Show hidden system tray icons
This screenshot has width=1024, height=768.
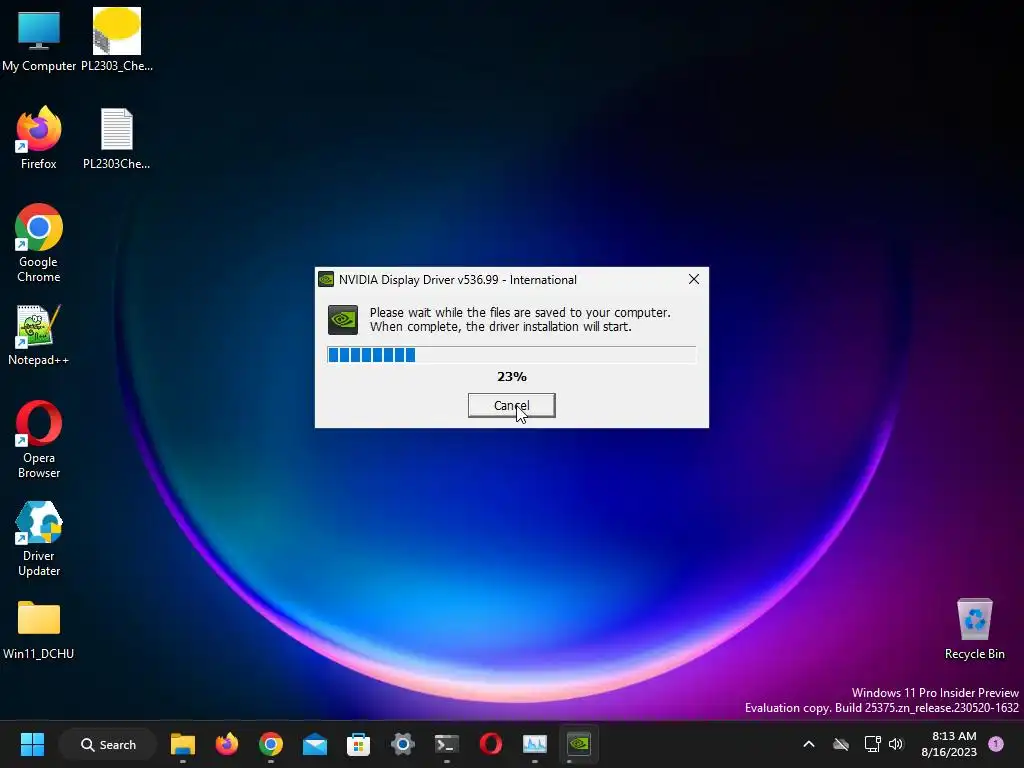coord(808,744)
